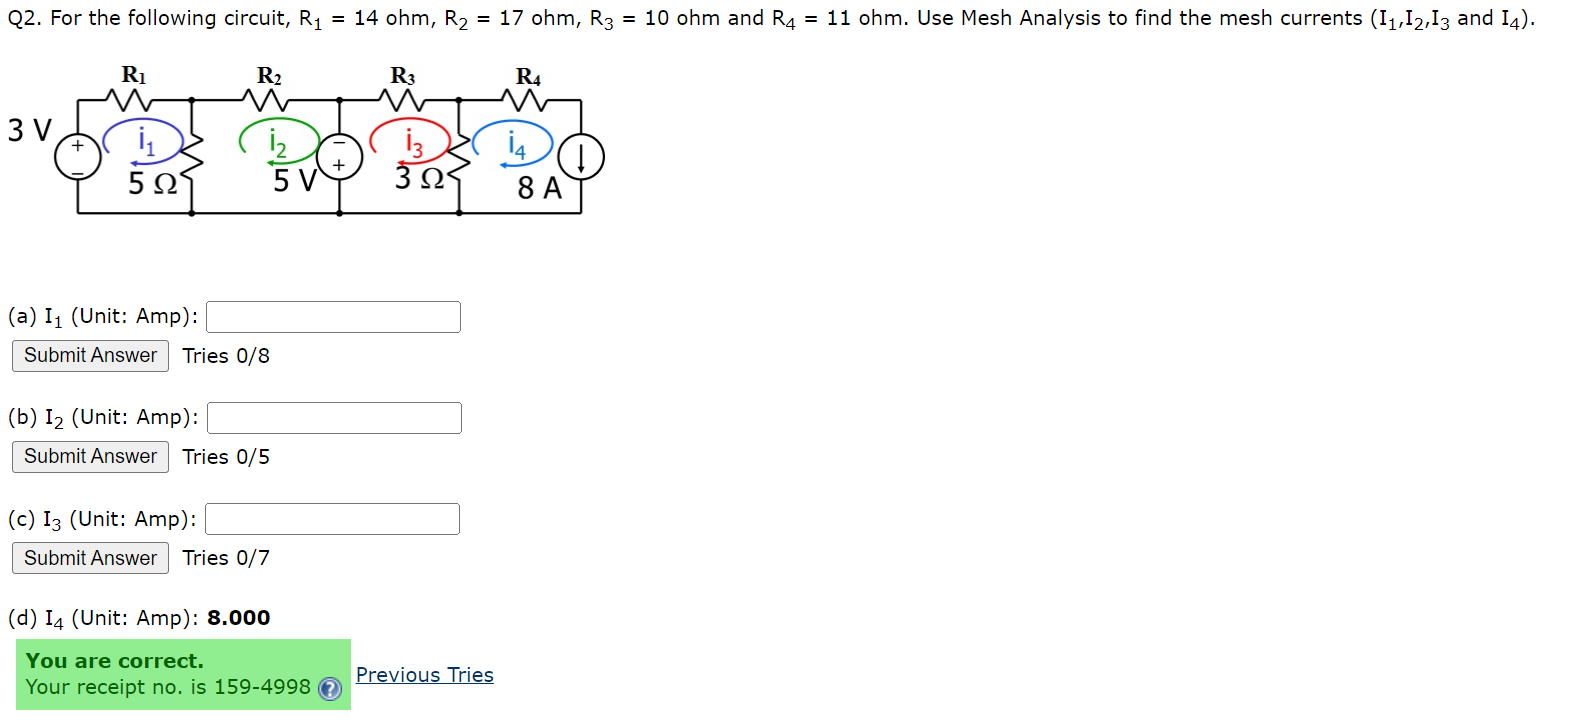Image resolution: width=1573 pixels, height=721 pixels.
Task: Click the 8 A current source symbol
Action: click(x=581, y=157)
